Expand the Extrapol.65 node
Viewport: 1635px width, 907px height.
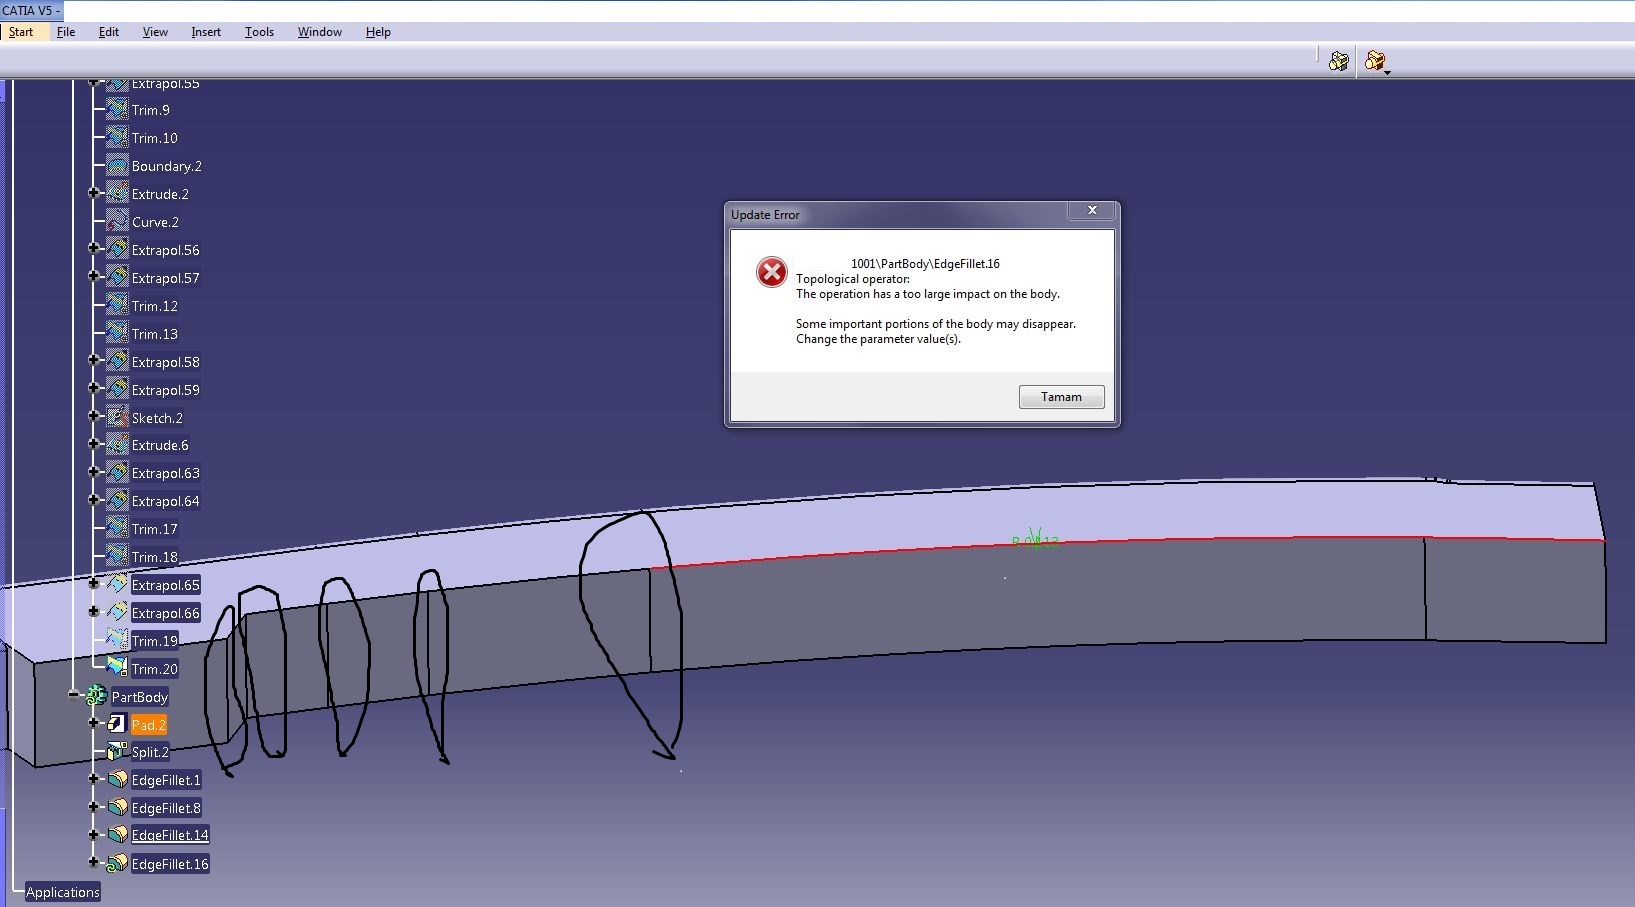click(x=93, y=583)
